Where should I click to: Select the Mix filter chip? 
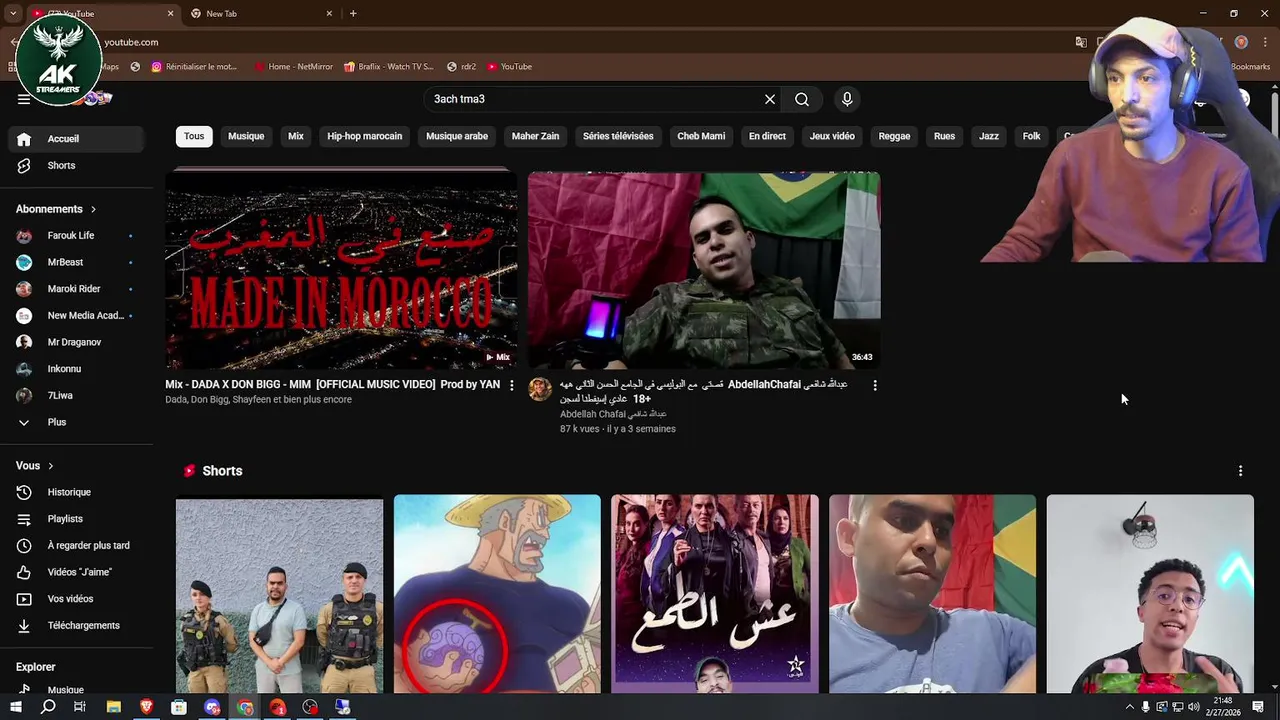point(296,136)
